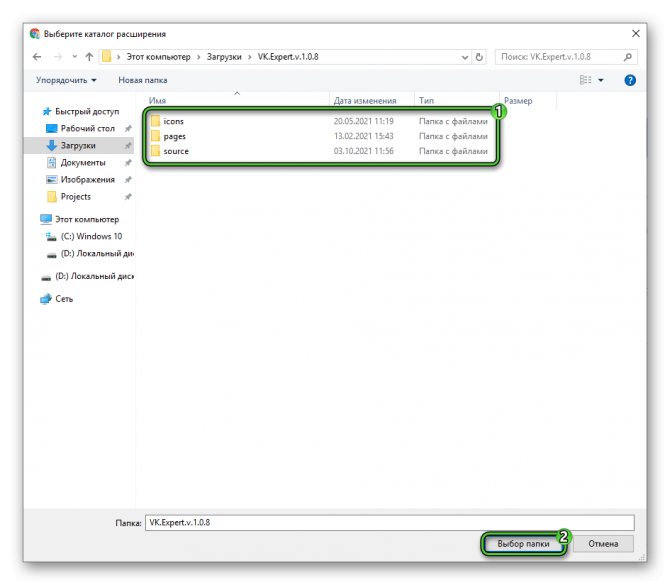Click the pages folder's yellow icon
The height and width of the screenshot is (585, 670).
coord(156,136)
